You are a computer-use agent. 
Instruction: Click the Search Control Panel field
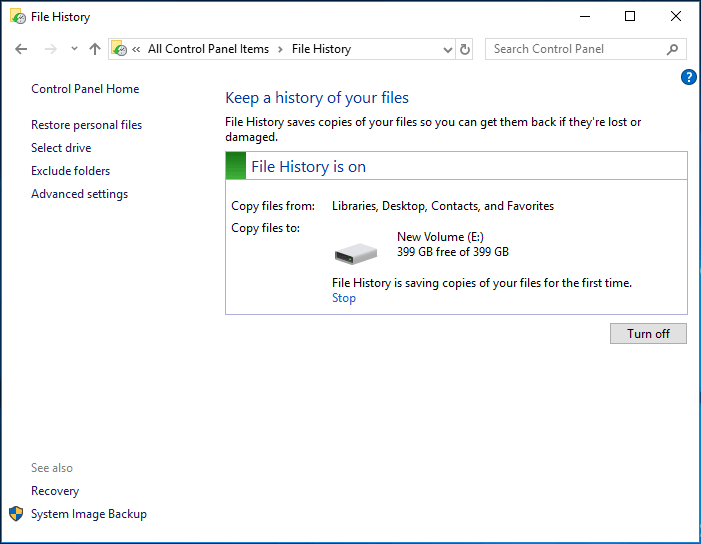tap(586, 49)
